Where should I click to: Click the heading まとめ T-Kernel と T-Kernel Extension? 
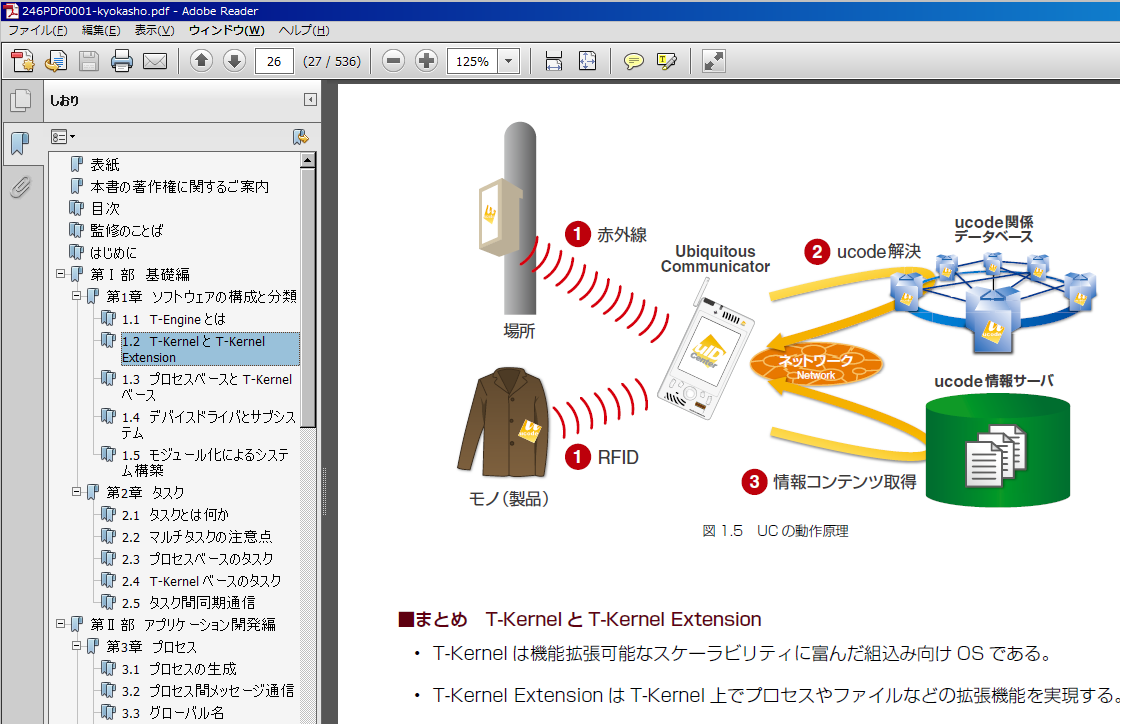580,619
